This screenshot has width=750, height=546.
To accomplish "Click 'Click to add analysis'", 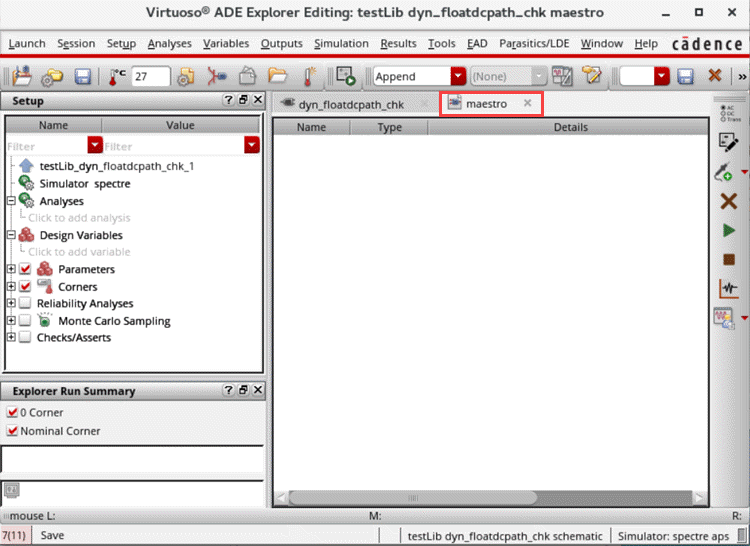I will (79, 218).
